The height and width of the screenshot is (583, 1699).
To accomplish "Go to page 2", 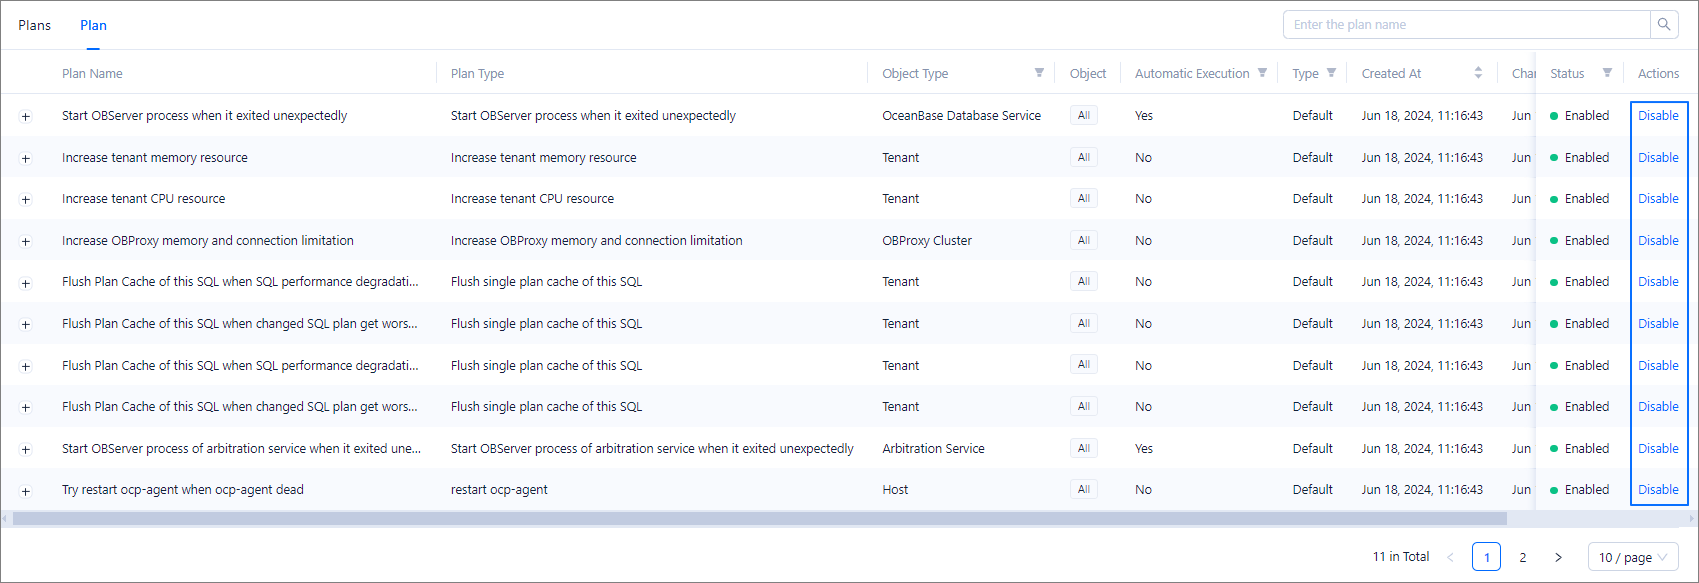I will (x=1522, y=557).
